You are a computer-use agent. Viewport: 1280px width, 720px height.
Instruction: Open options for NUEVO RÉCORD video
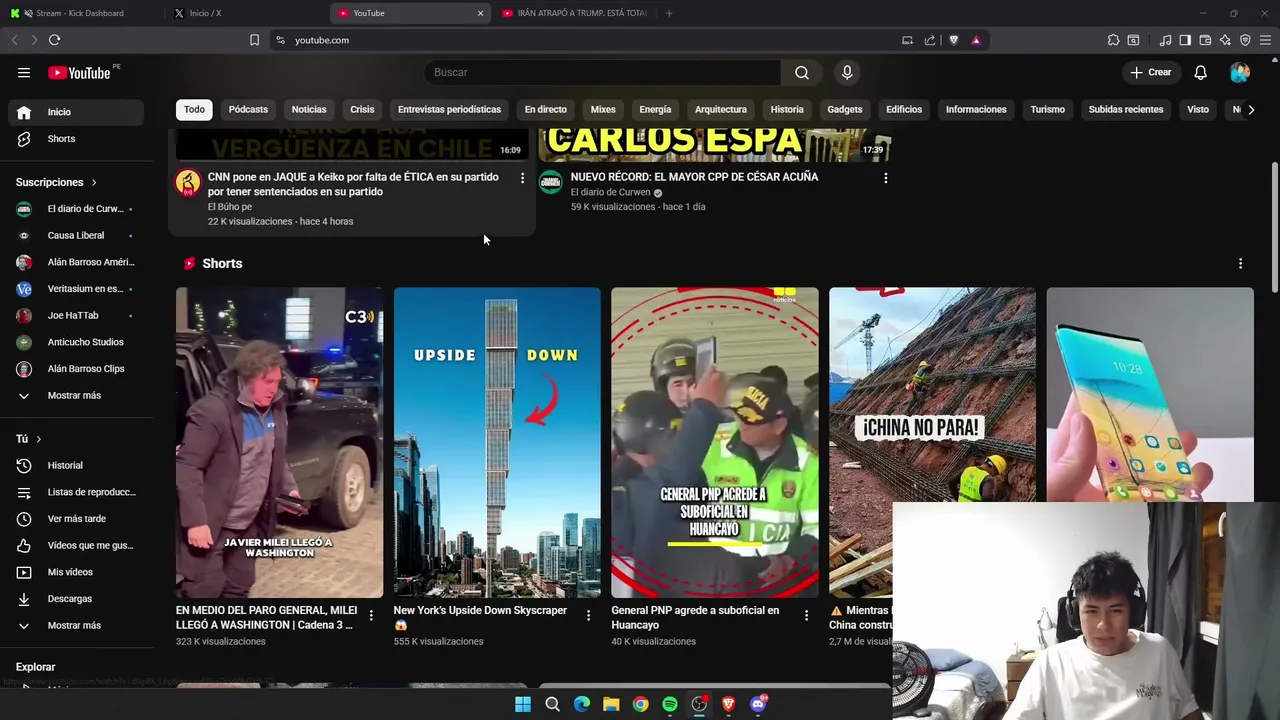(x=885, y=178)
